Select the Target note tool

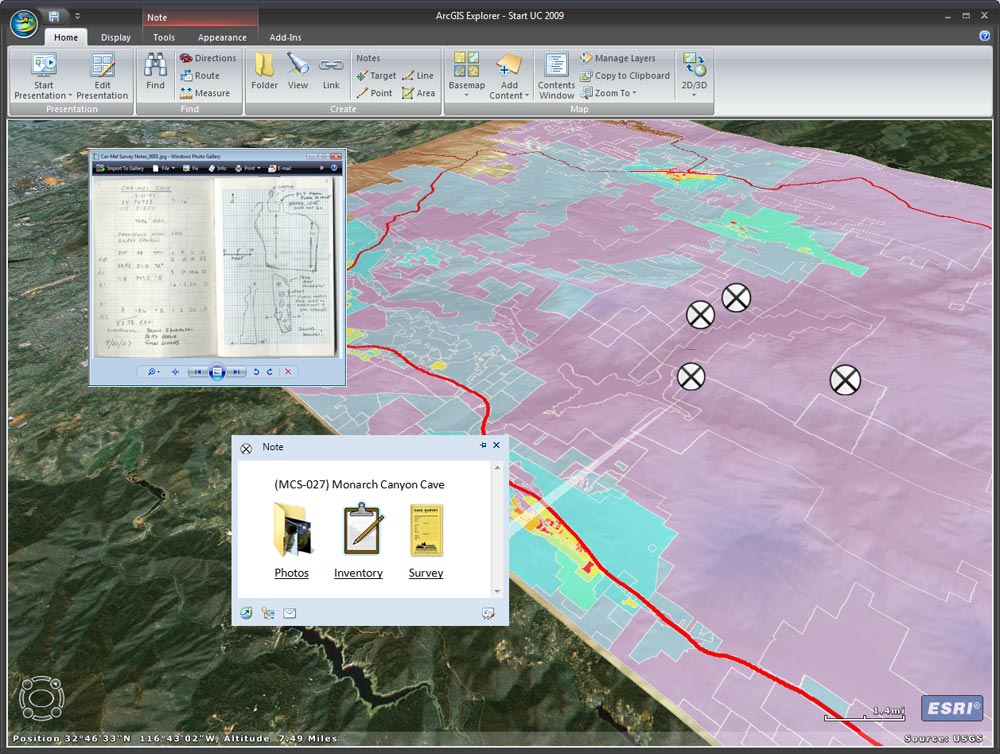[x=376, y=76]
